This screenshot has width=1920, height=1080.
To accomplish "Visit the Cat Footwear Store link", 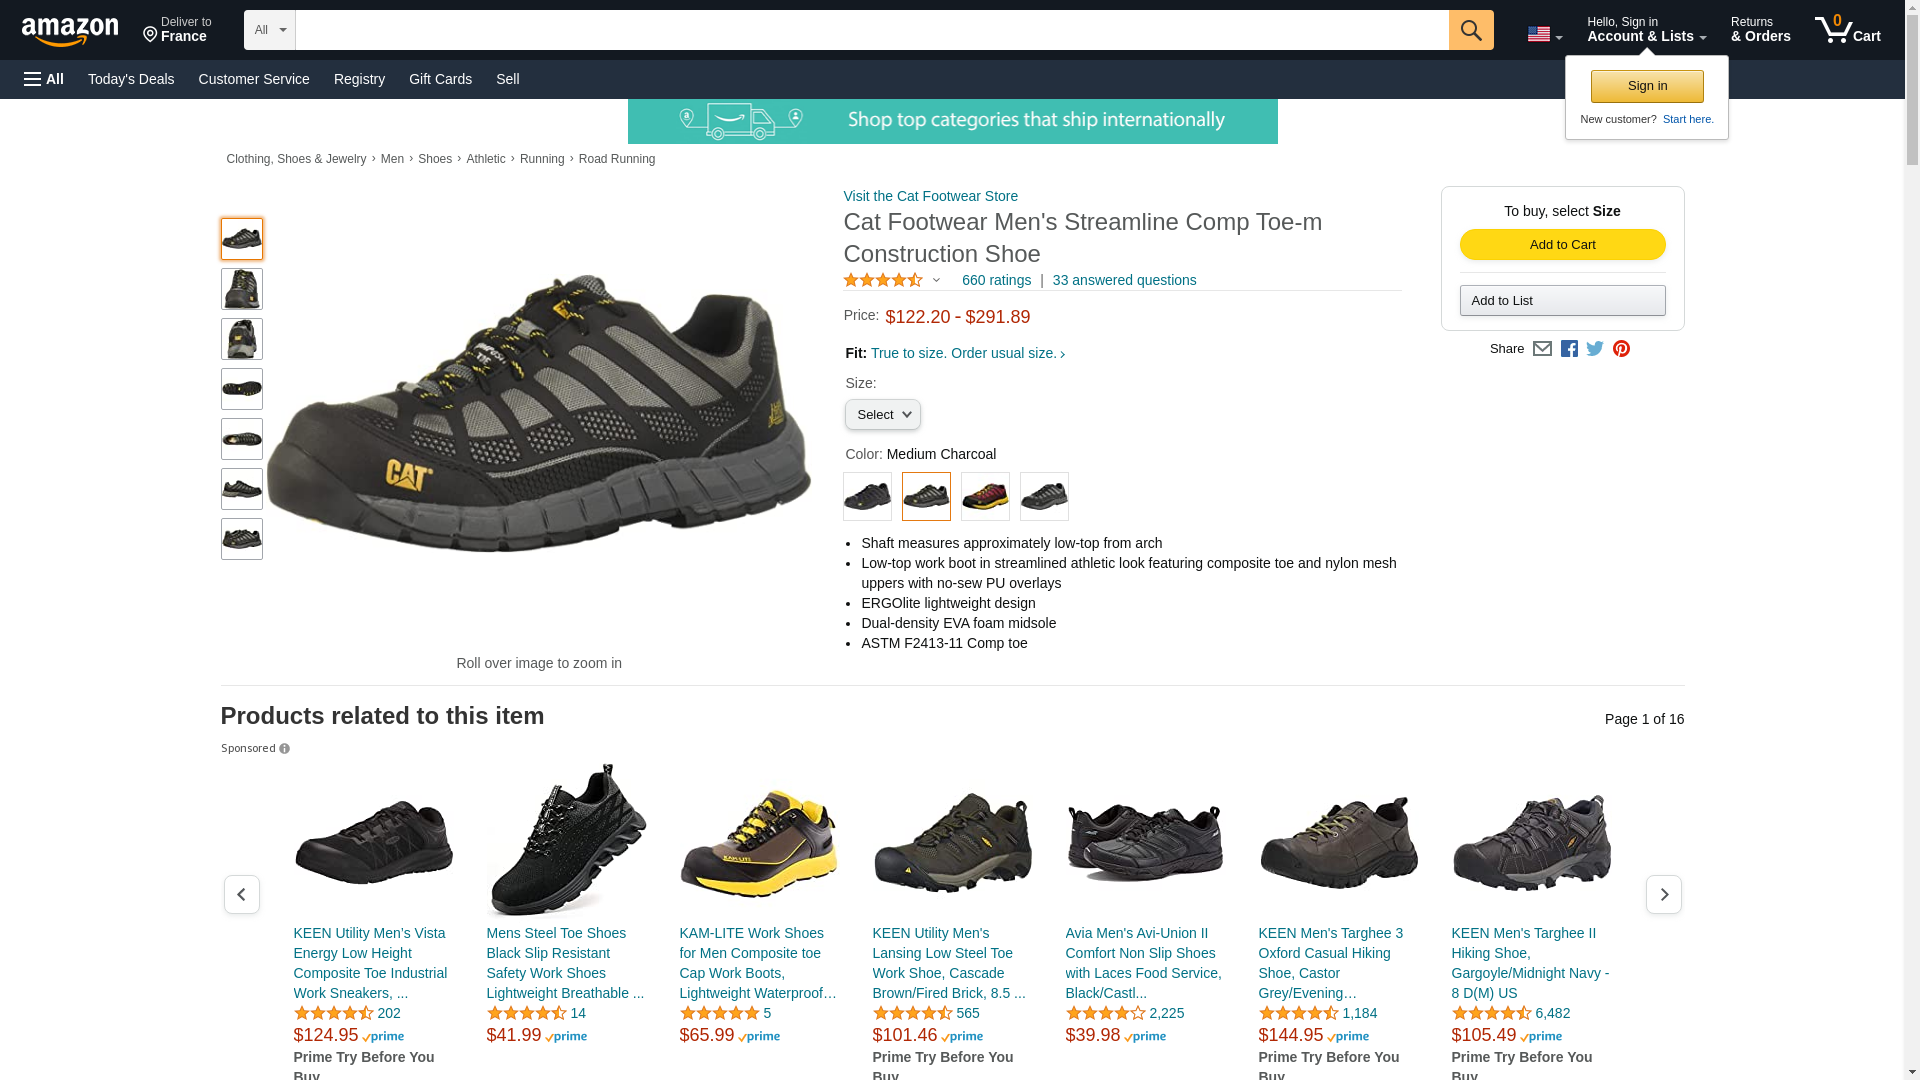I will (930, 196).
